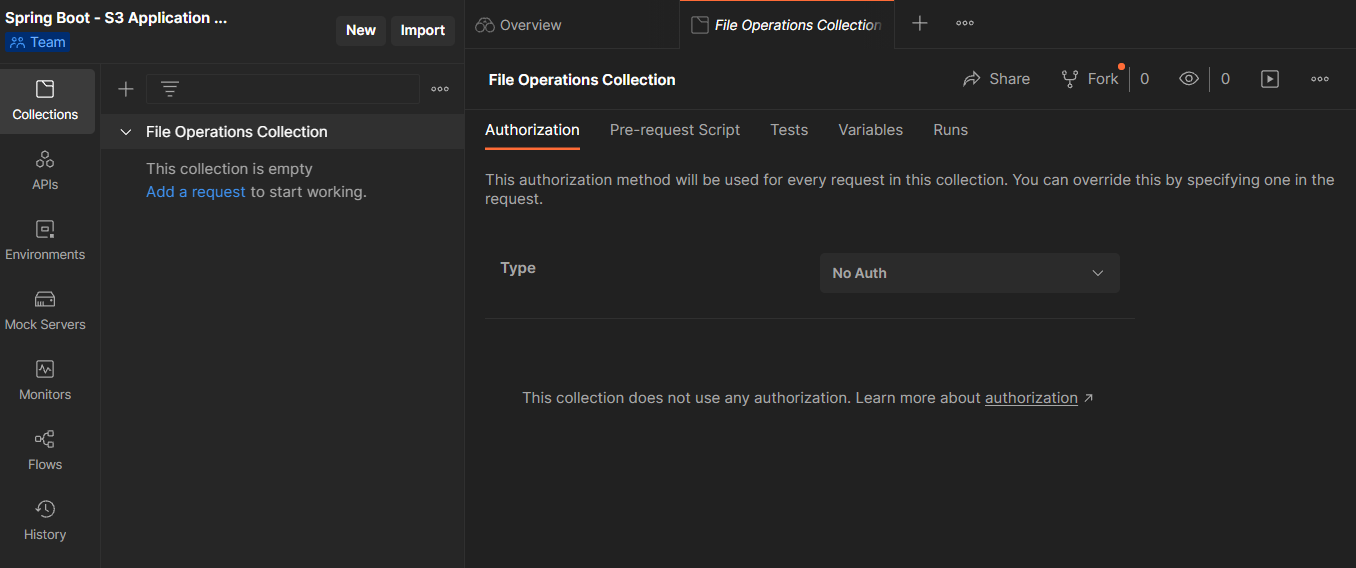Image resolution: width=1356 pixels, height=568 pixels.
Task: Open the Environments sidebar section
Action: 45,241
